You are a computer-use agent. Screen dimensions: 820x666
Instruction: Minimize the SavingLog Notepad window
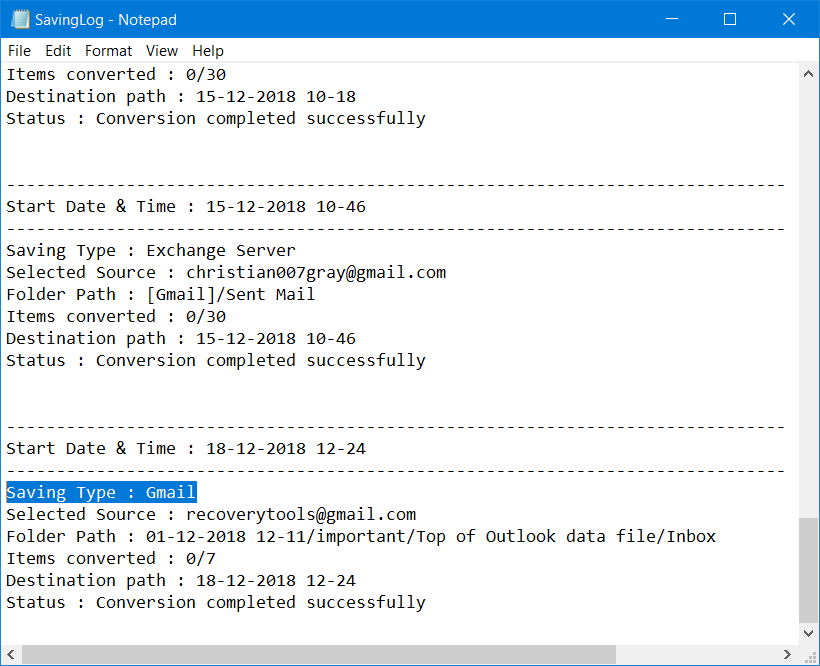pyautogui.click(x=672, y=19)
